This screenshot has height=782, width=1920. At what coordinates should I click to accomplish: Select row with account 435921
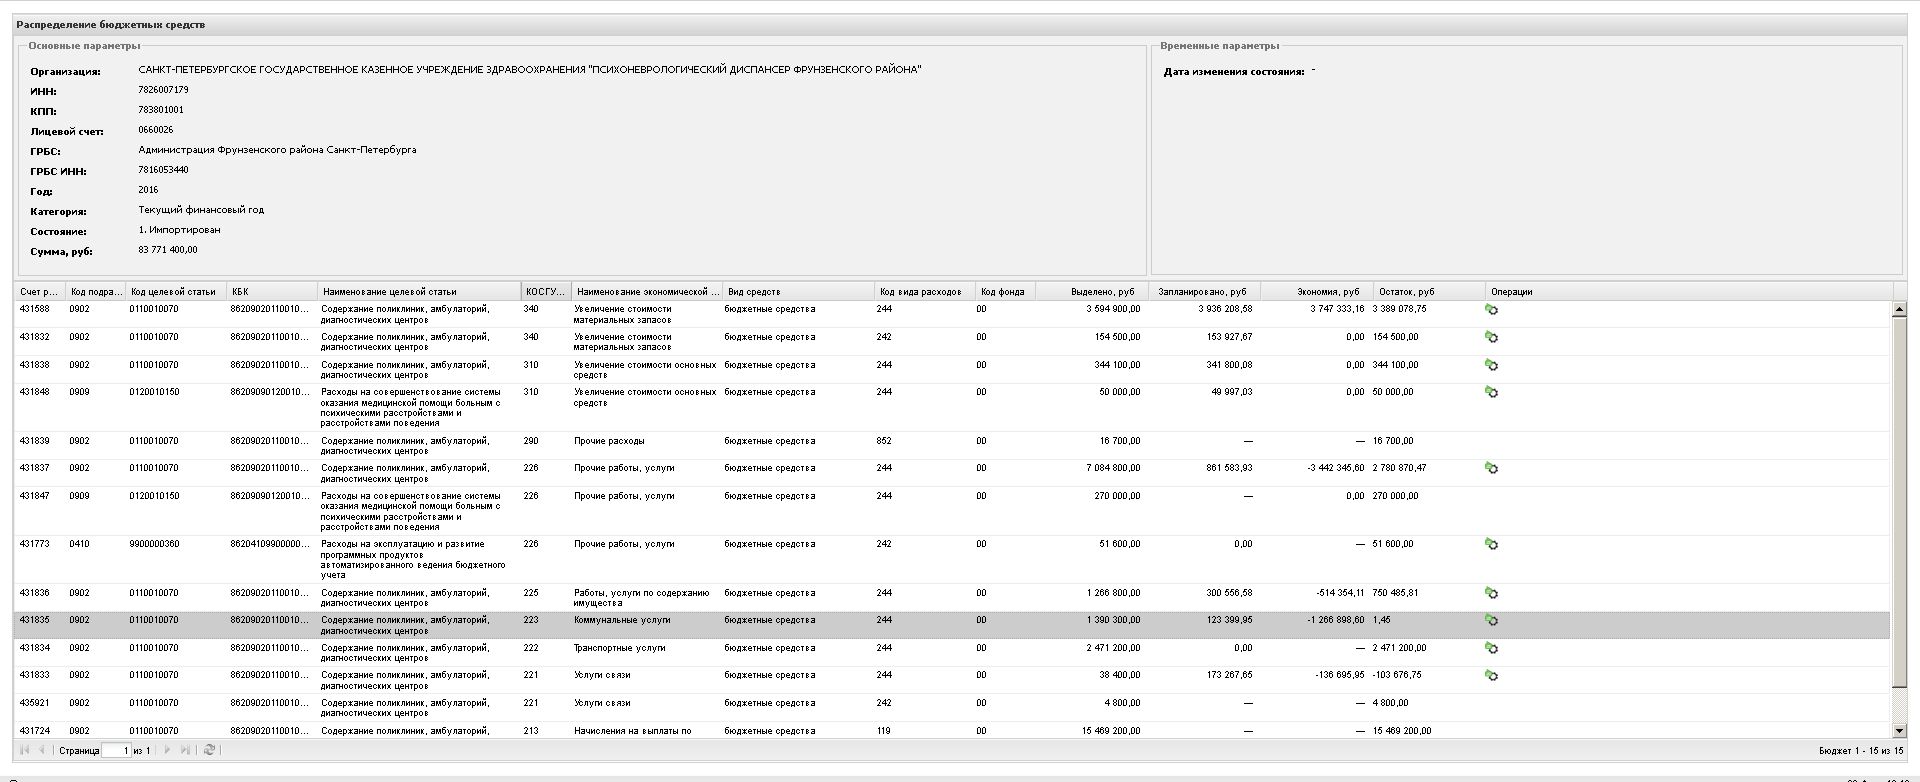coord(952,708)
